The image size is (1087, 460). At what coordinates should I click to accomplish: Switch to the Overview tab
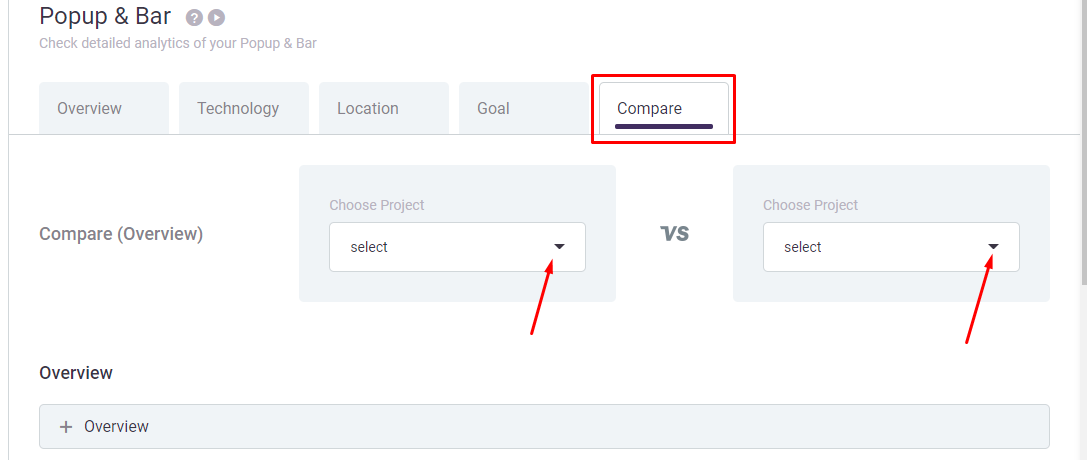click(x=104, y=109)
